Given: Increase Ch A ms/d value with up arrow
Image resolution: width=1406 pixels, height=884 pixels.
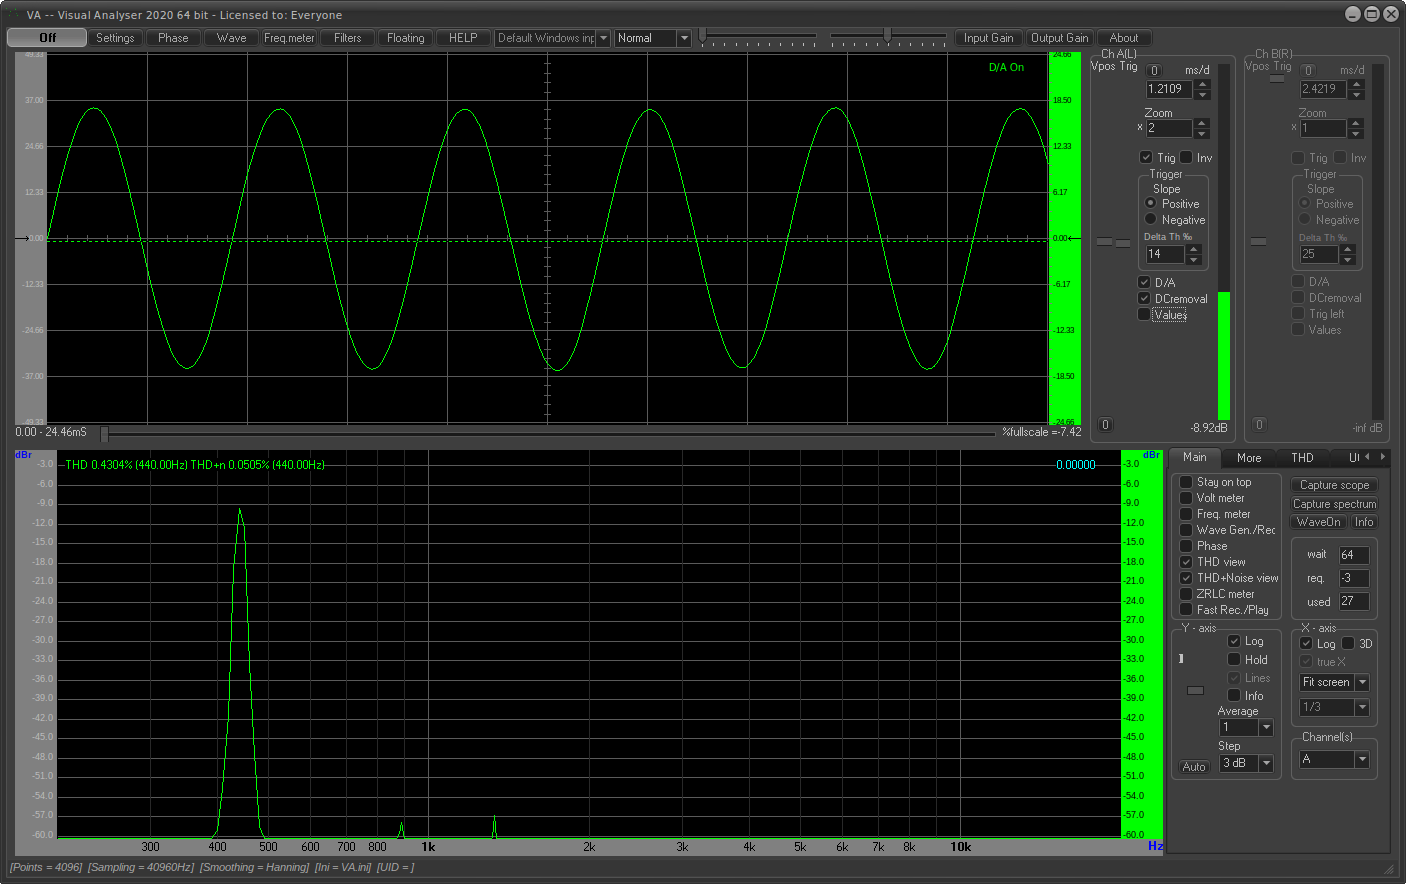Looking at the screenshot, I should (x=1202, y=84).
